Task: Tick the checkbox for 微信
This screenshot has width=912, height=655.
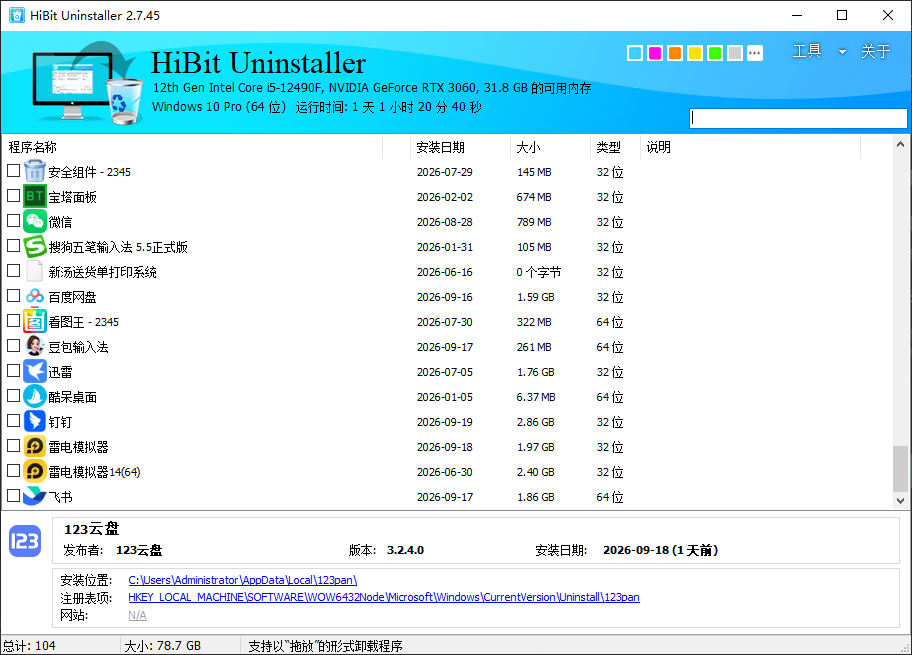Action: [x=13, y=221]
